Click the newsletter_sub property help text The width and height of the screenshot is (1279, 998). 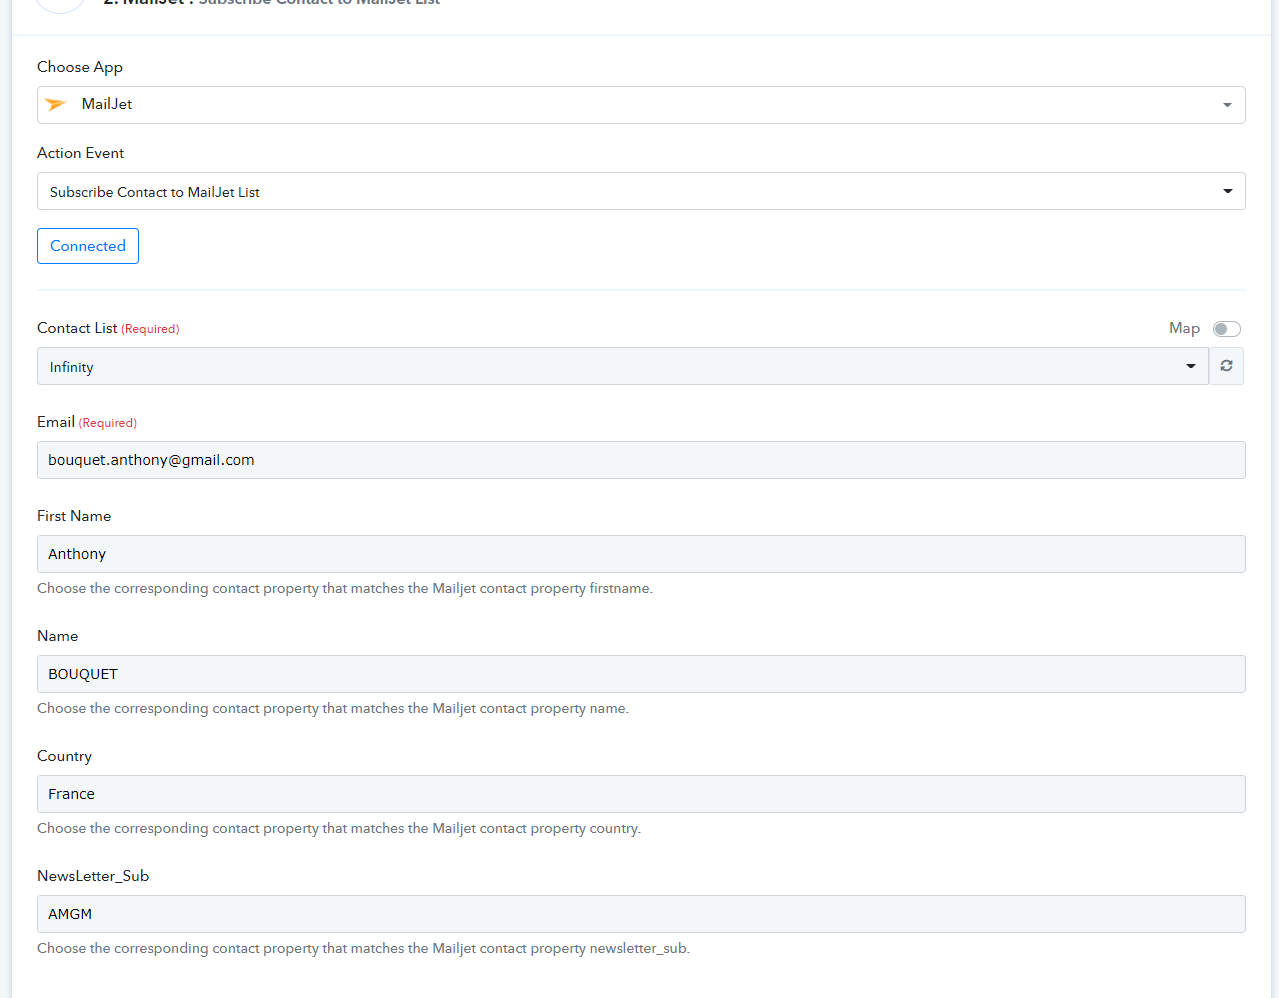tap(363, 948)
